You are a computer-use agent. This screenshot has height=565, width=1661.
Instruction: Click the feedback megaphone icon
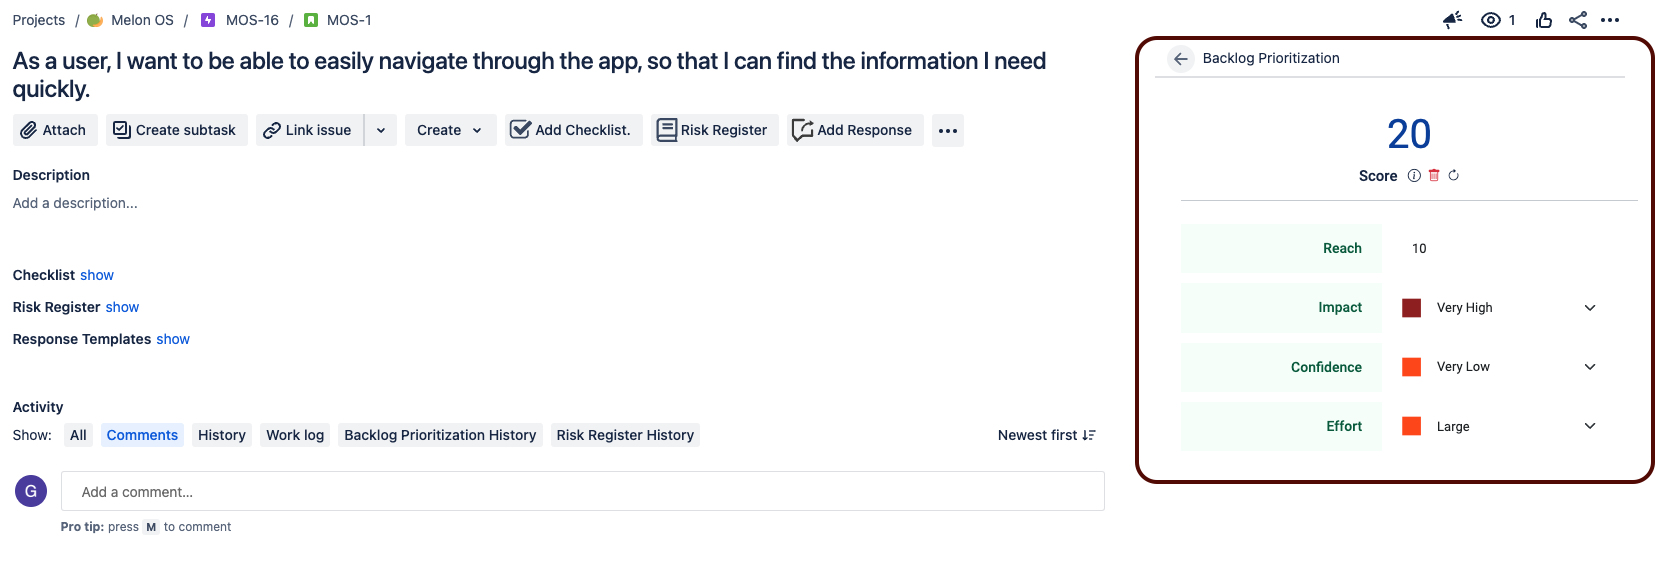pos(1453,20)
